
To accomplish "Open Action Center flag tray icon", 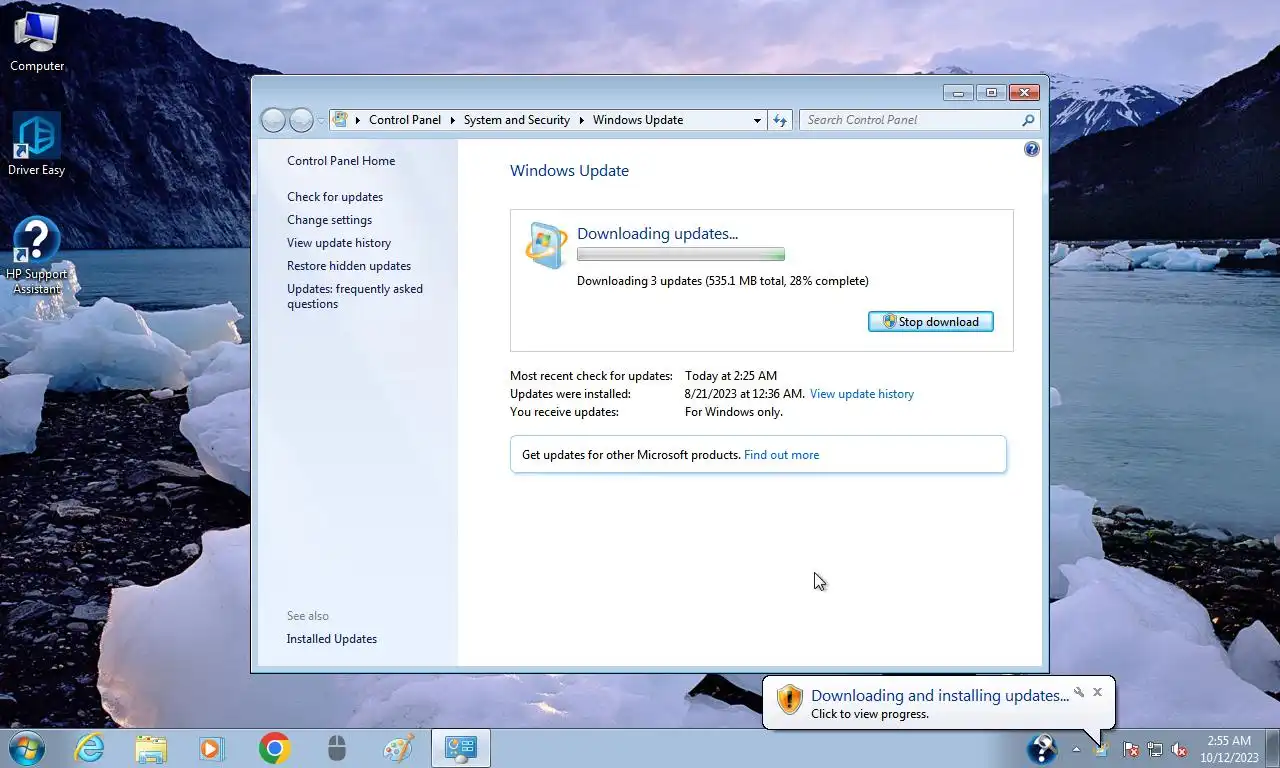I will point(1131,749).
